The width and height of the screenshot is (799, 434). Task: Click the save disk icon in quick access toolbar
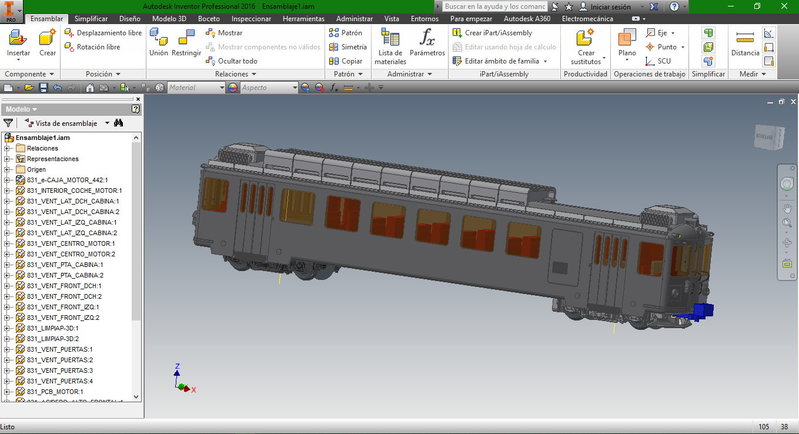[43, 88]
